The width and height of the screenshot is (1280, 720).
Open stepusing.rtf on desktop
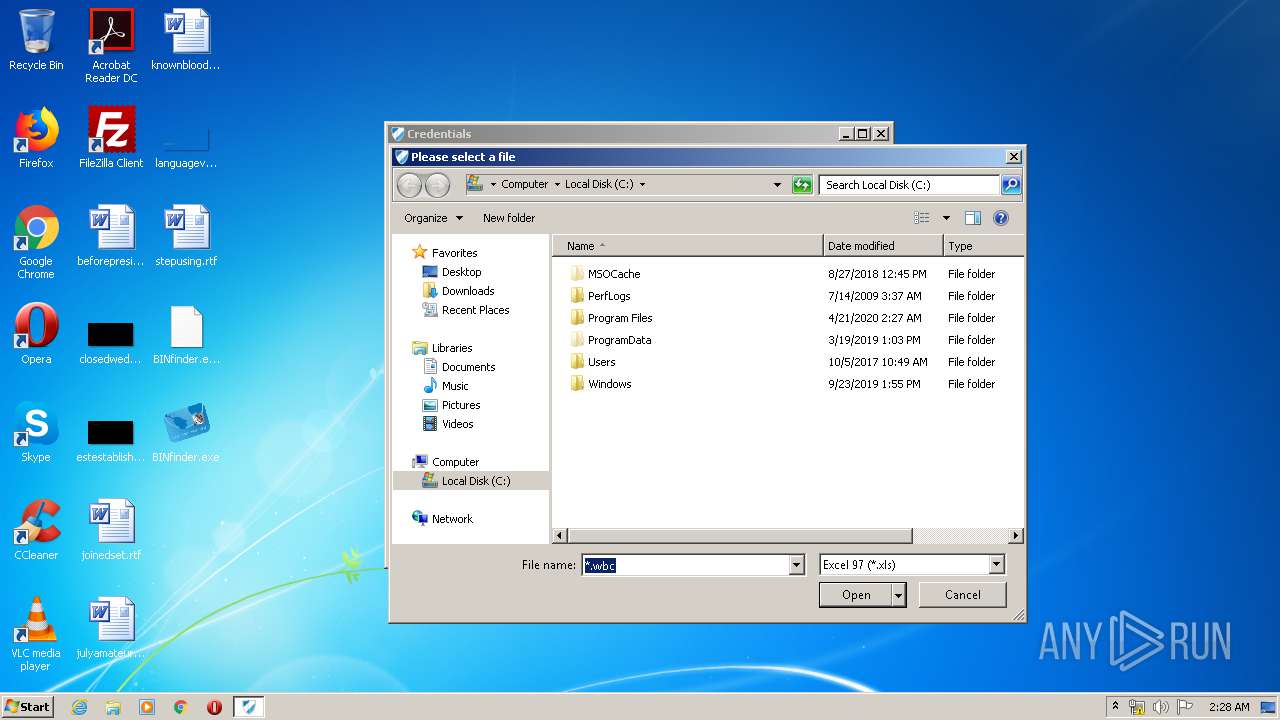pyautogui.click(x=186, y=236)
